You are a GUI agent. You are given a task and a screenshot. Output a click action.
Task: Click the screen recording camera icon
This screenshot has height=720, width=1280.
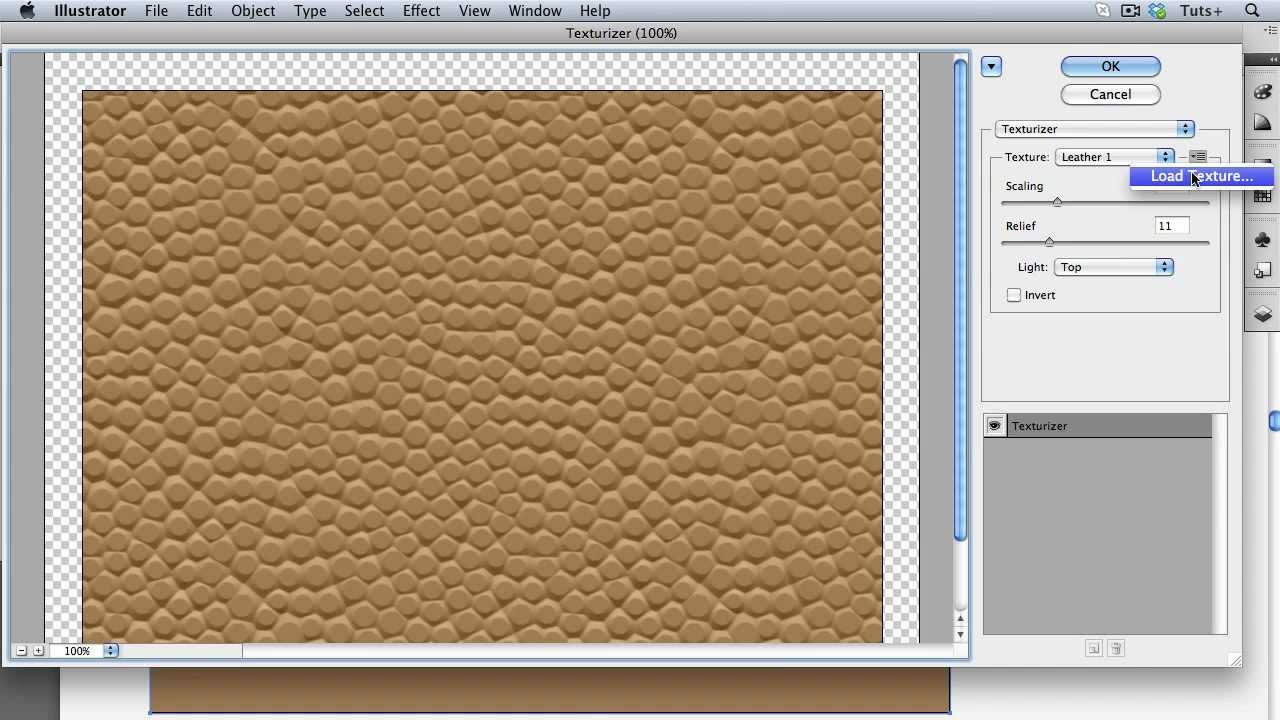click(1131, 11)
